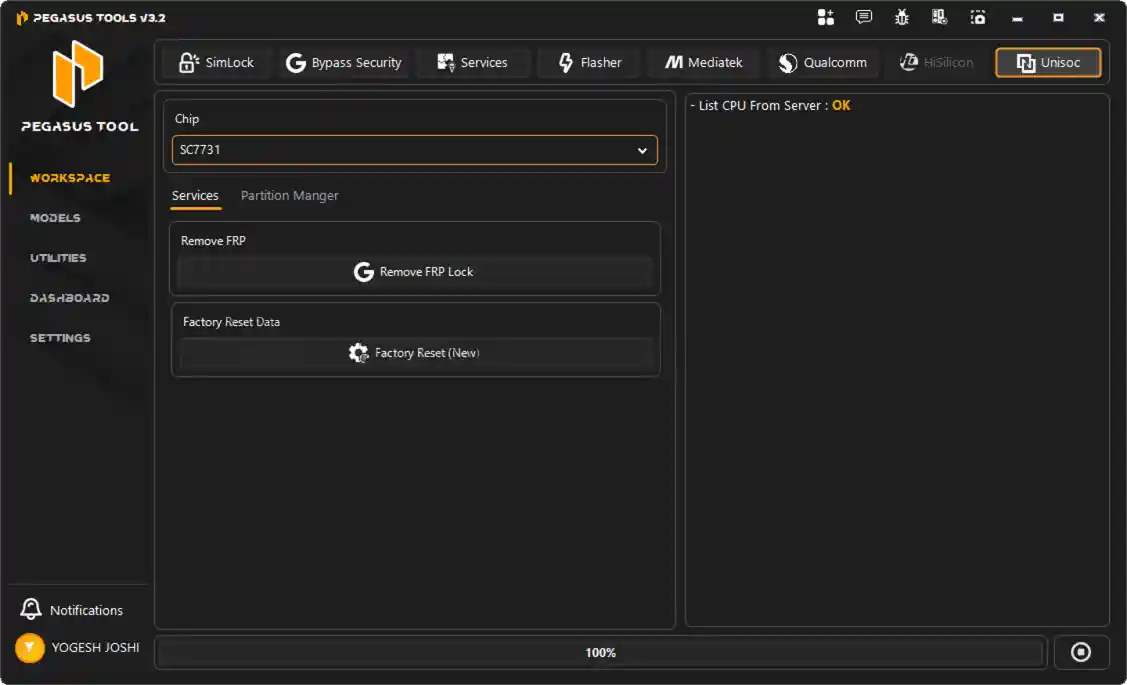Select the Unisoc tab

click(1048, 63)
